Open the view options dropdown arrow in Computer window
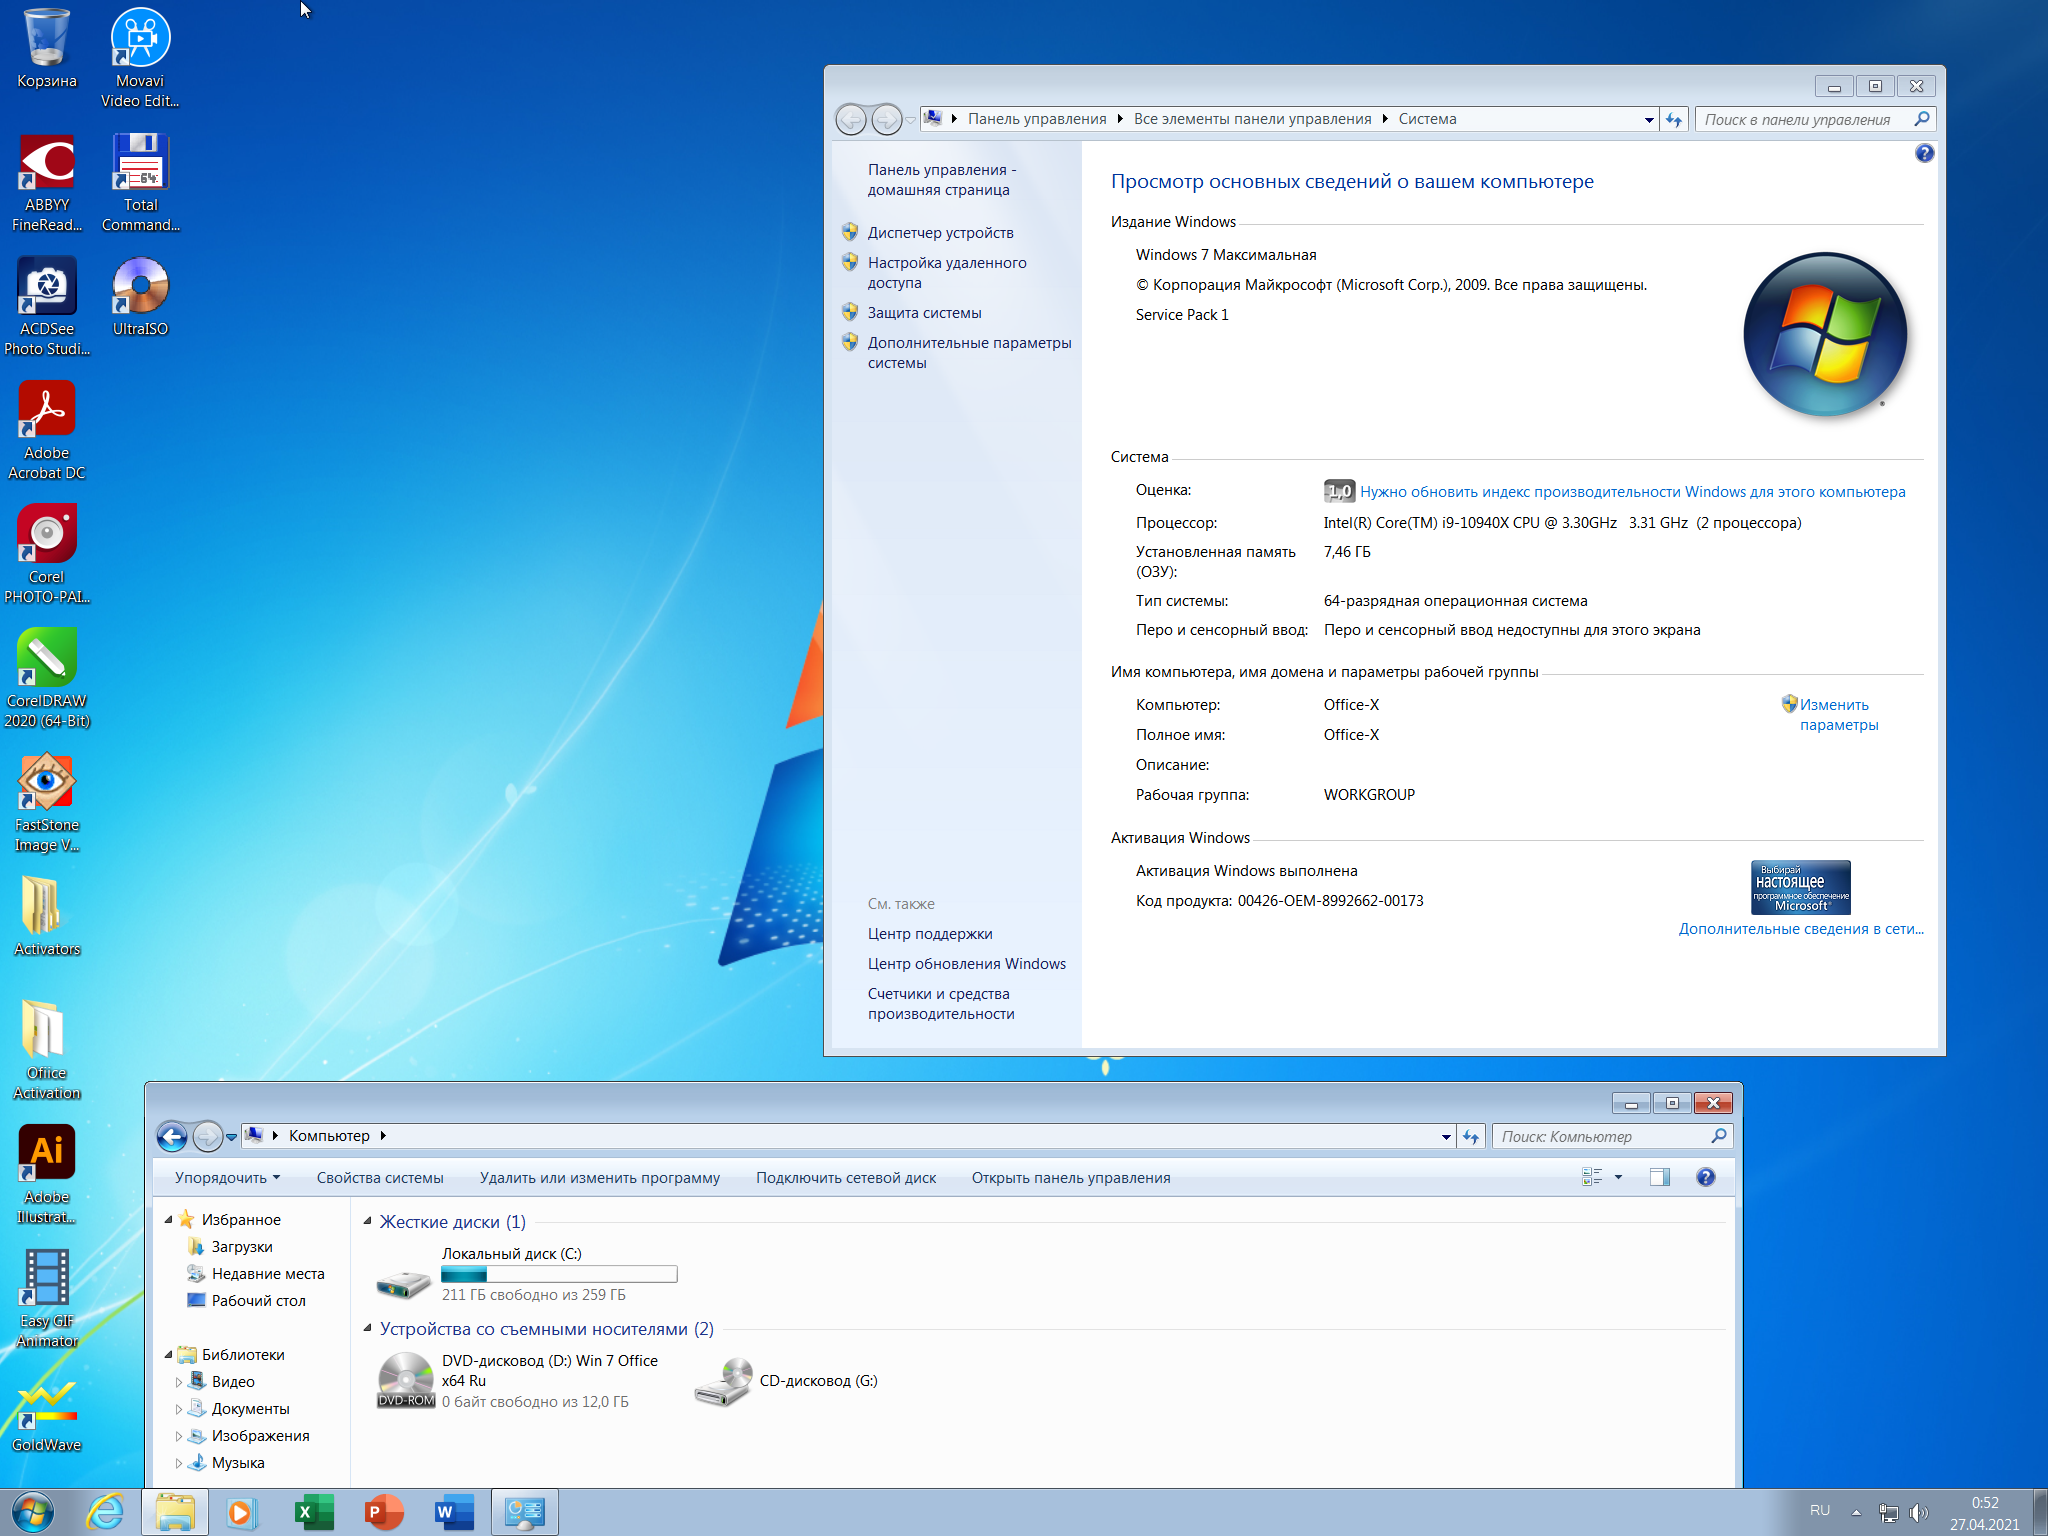2048x1536 pixels. (x=1618, y=1177)
